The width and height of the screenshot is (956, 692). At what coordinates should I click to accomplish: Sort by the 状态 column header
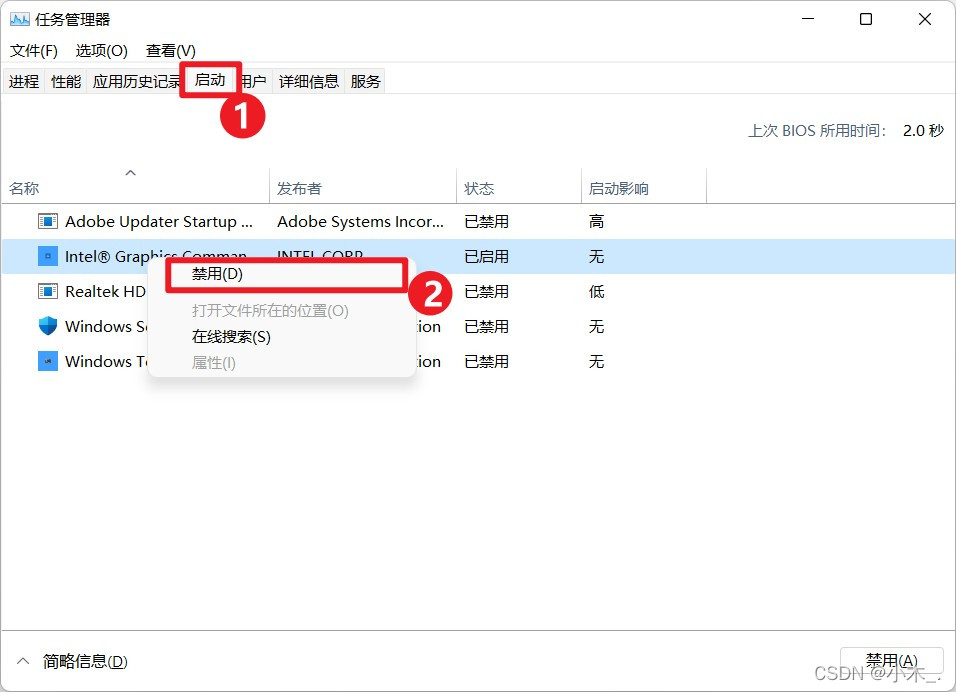[x=519, y=188]
